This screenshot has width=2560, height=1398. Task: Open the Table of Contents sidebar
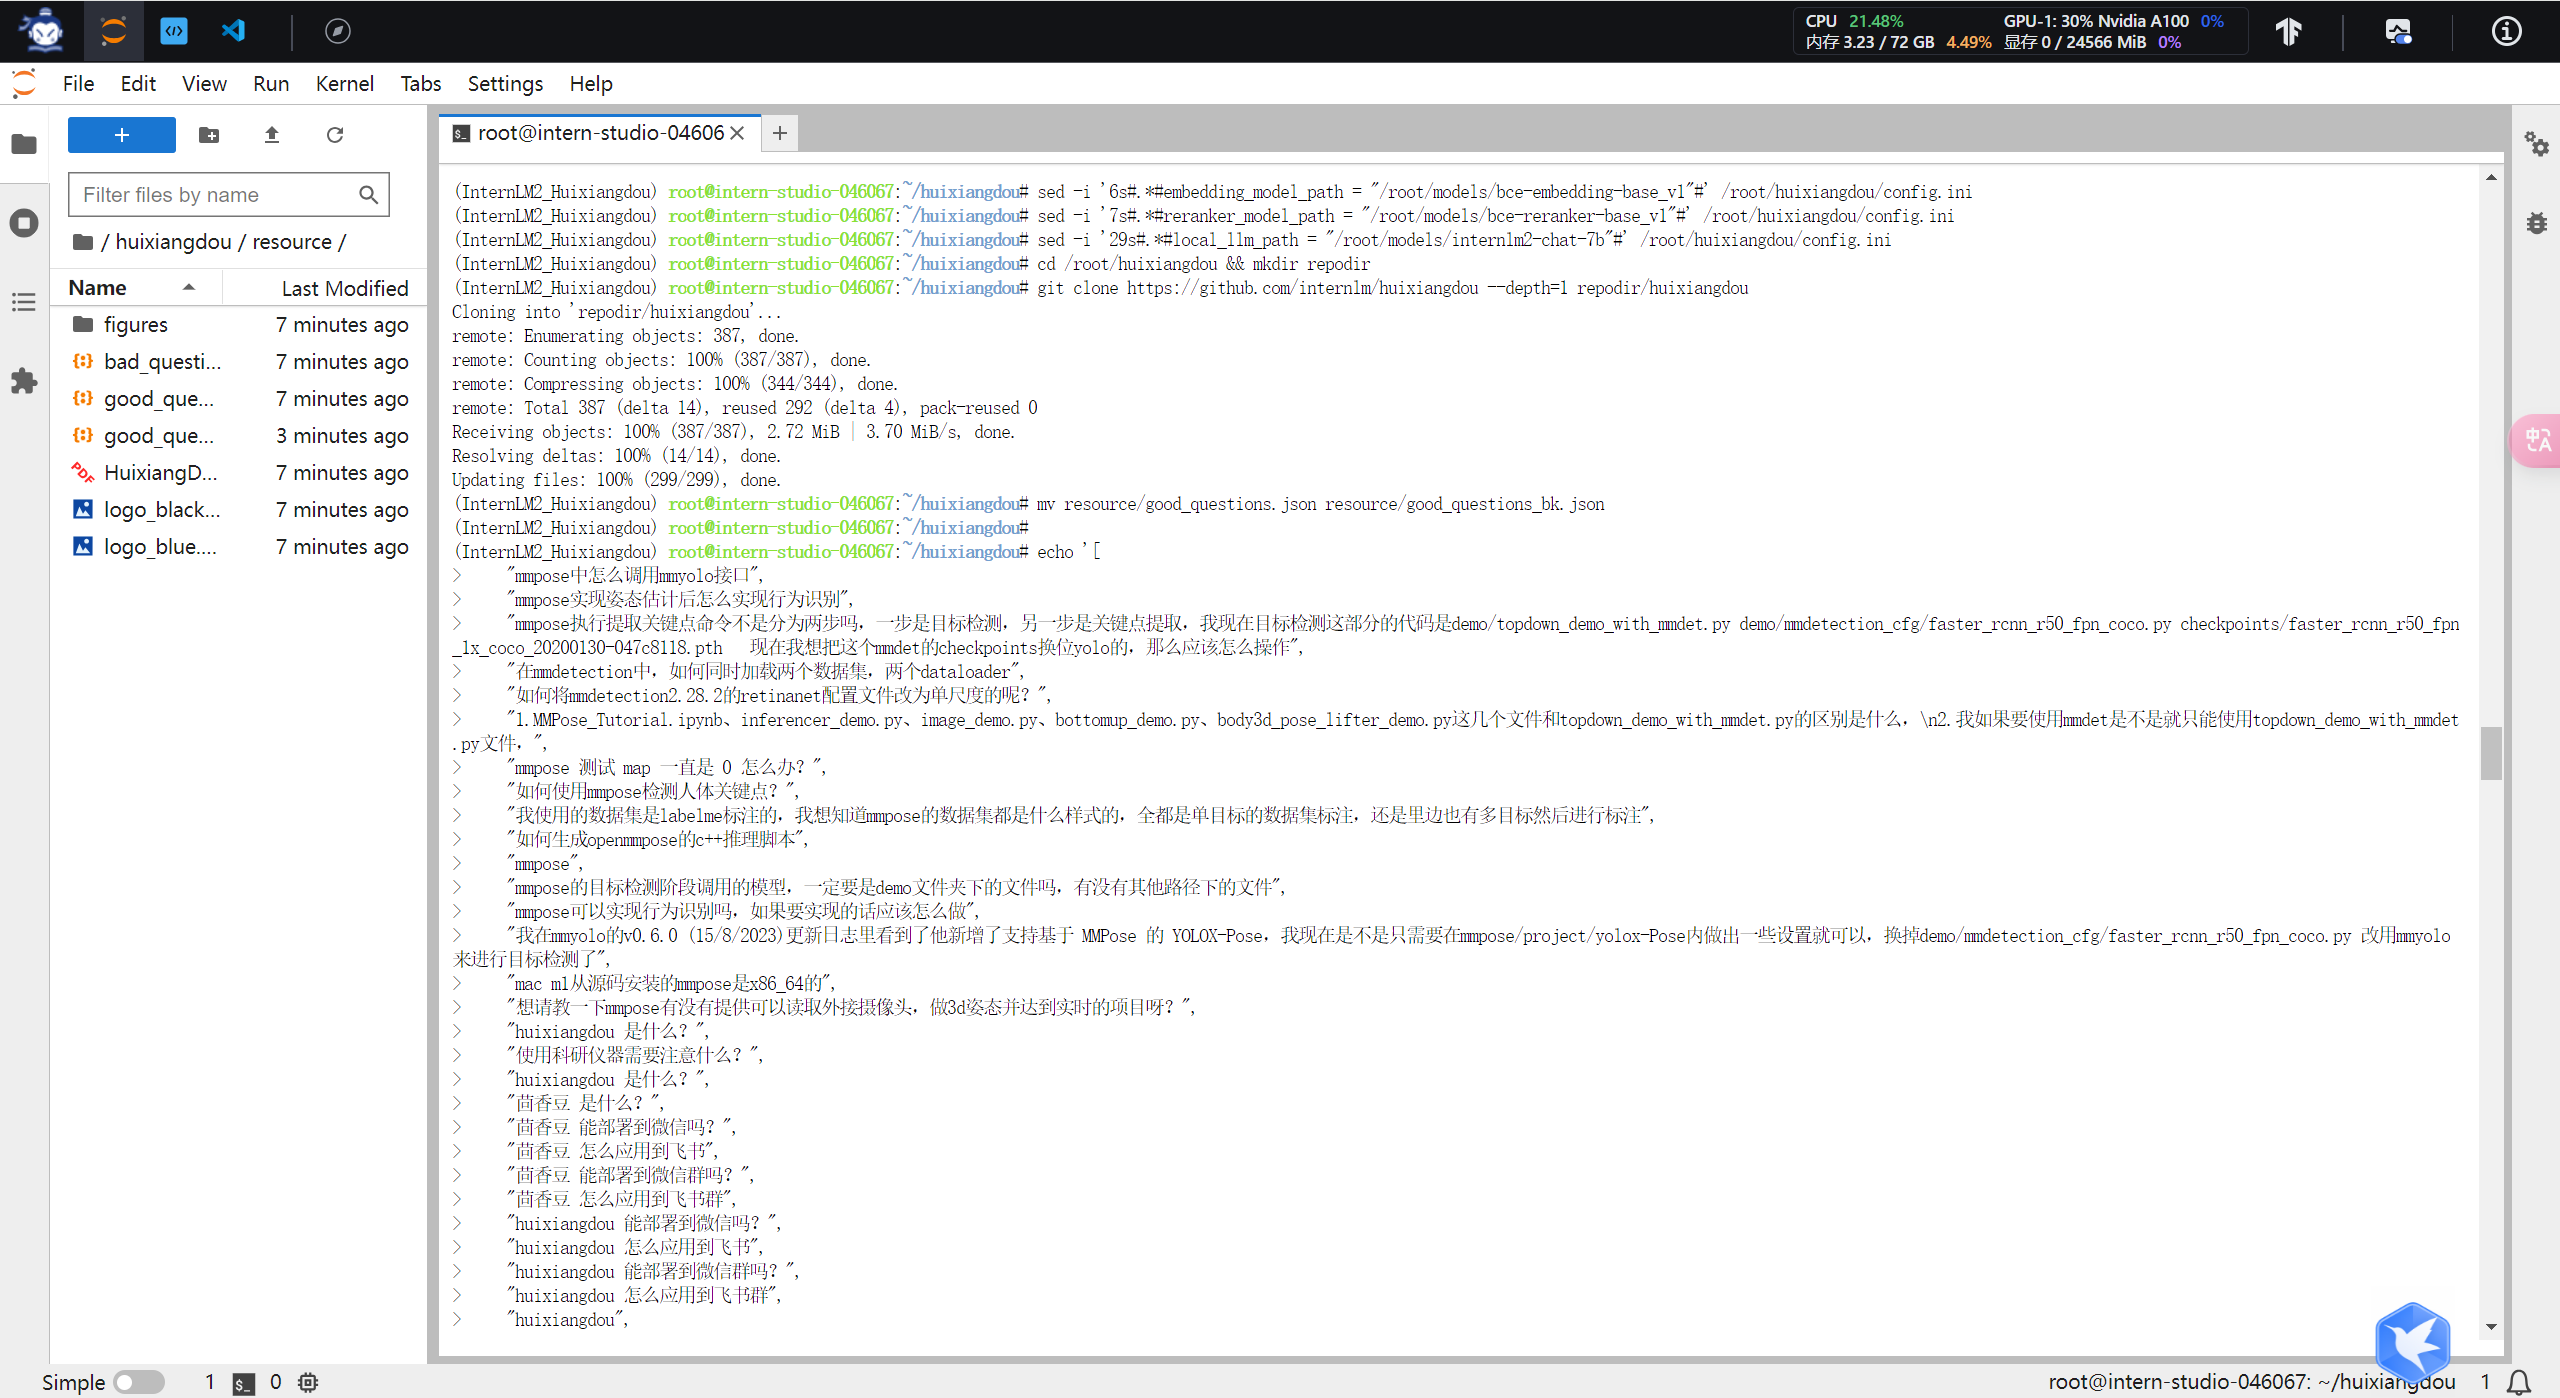[x=24, y=302]
